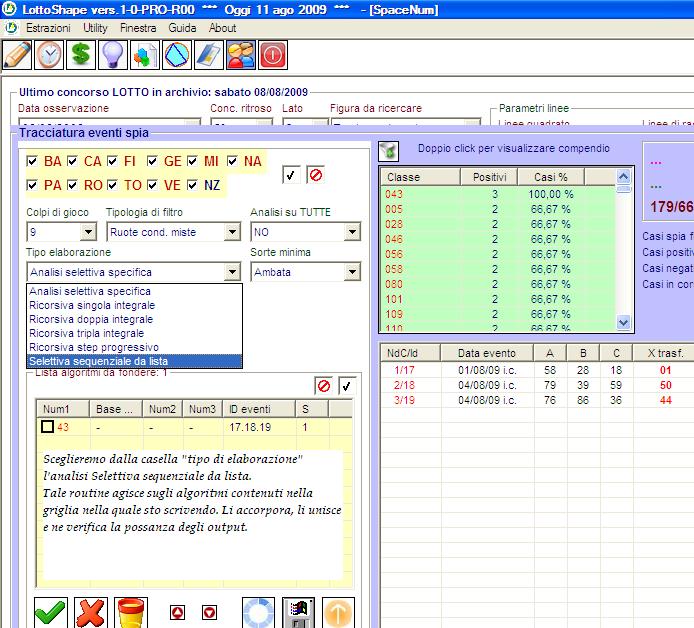Collapse the Tipo elaborazione dropdown arrow
The height and width of the screenshot is (628, 694).
coord(232,272)
